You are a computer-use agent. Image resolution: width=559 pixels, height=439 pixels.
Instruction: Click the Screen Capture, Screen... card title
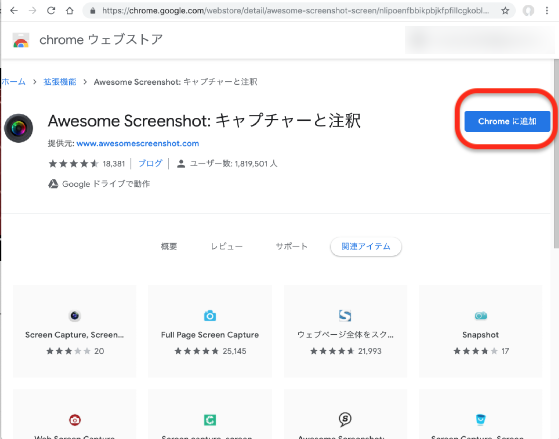pyautogui.click(x=75, y=335)
